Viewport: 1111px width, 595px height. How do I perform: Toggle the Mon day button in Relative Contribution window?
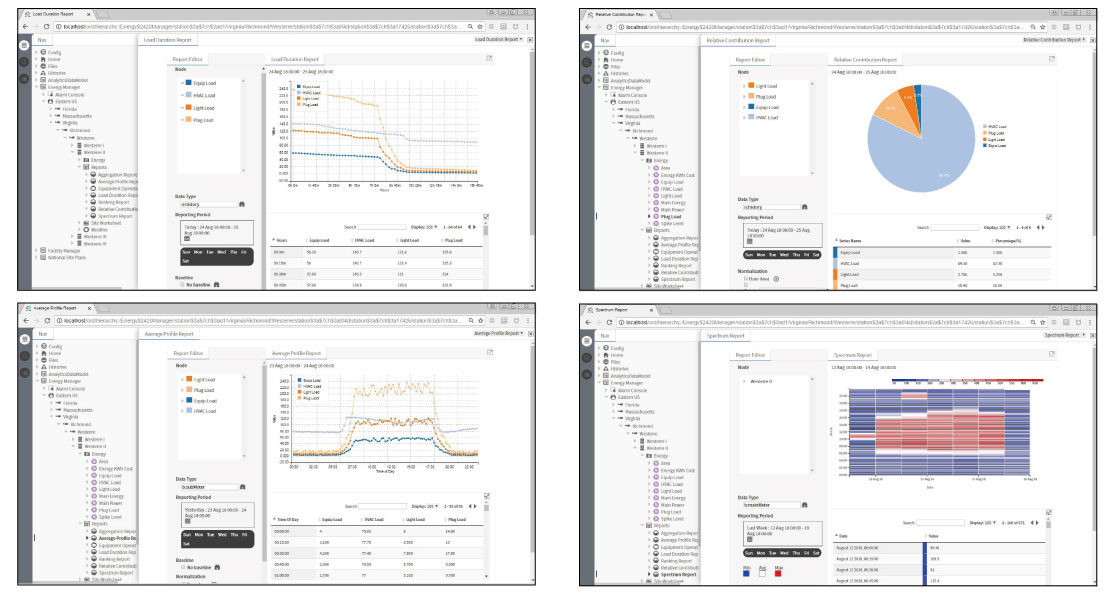[761, 254]
